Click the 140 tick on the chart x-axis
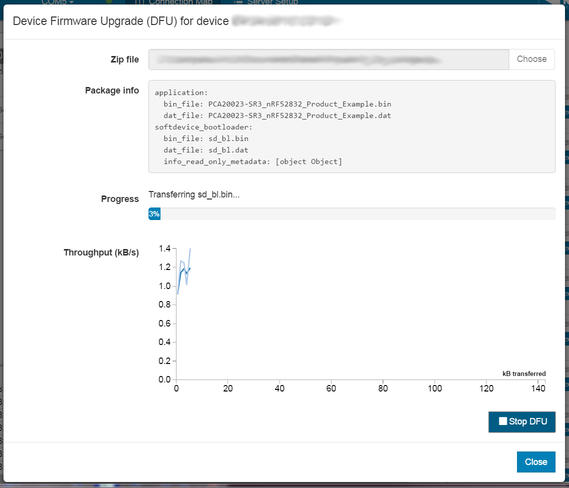Viewport: 569px width, 488px height. (538, 389)
